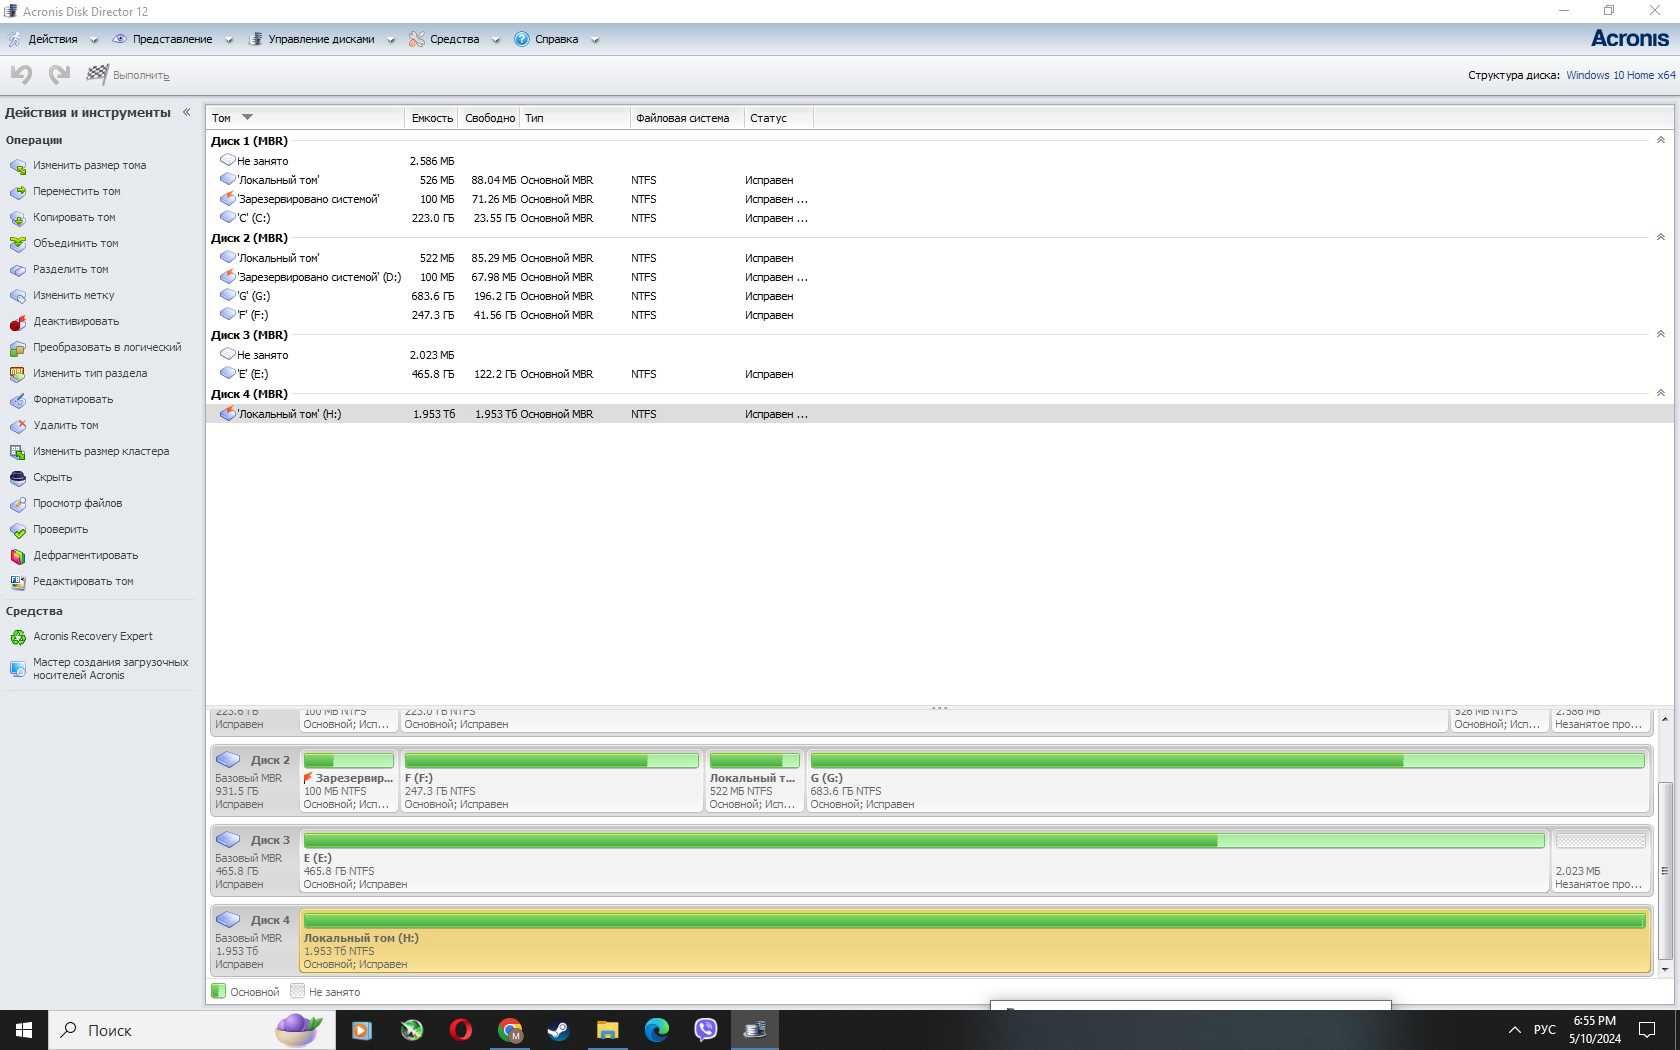The width and height of the screenshot is (1680, 1050).
Task: Sort by the Файловая система column header
Action: [x=687, y=118]
